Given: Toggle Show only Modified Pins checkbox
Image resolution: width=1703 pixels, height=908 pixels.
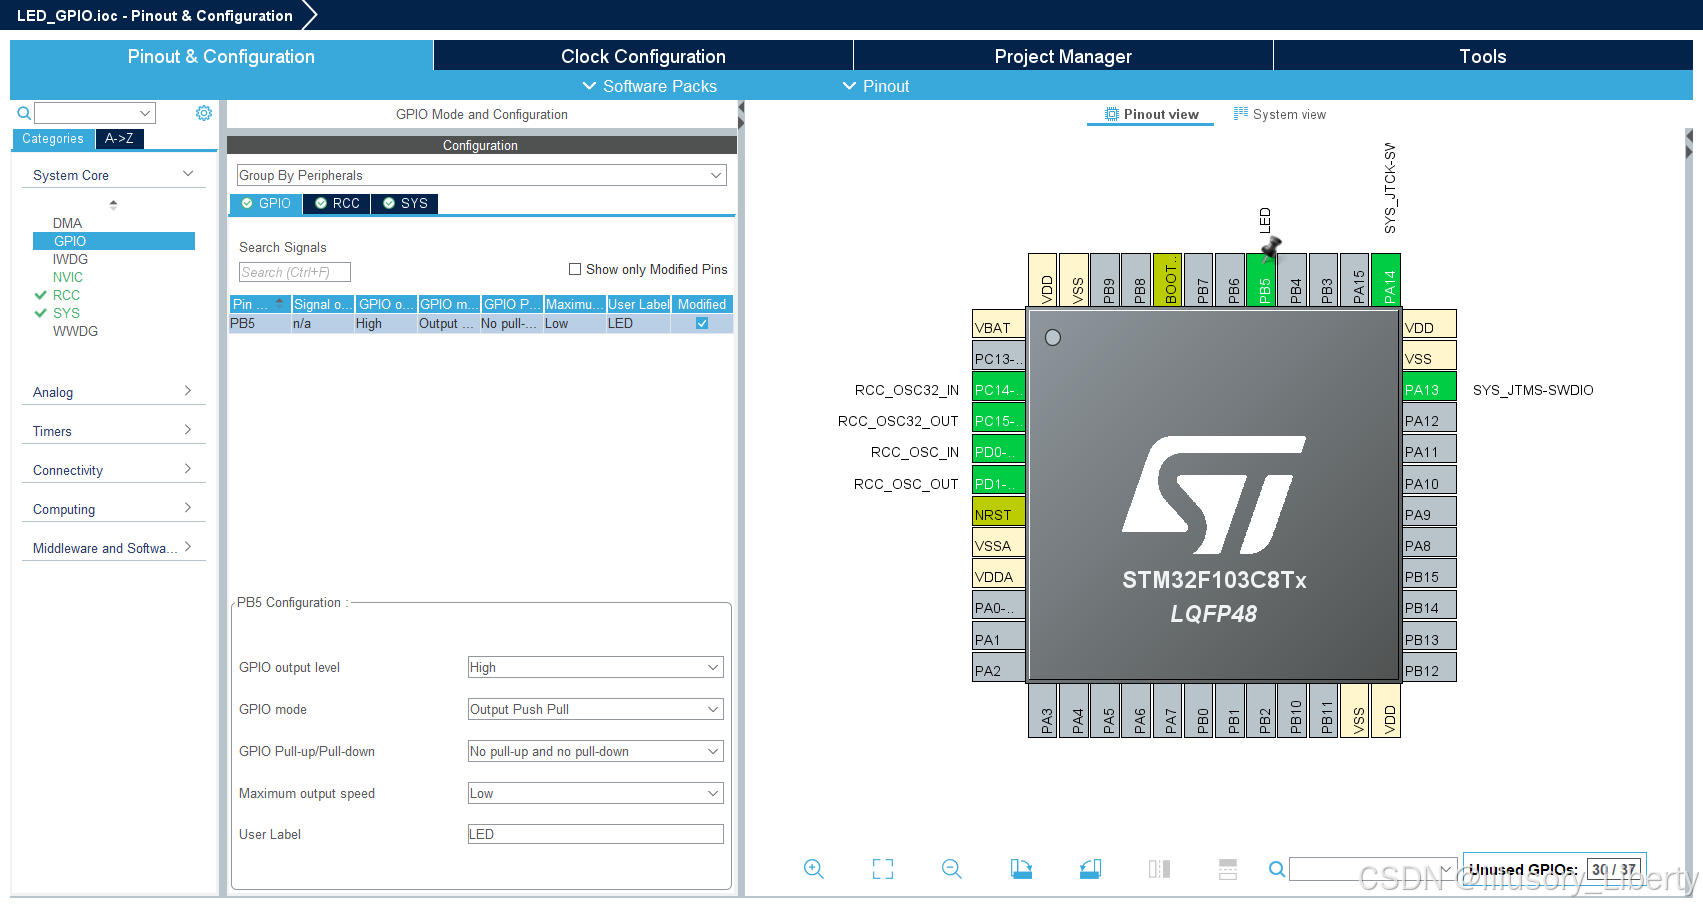Looking at the screenshot, I should (x=575, y=269).
